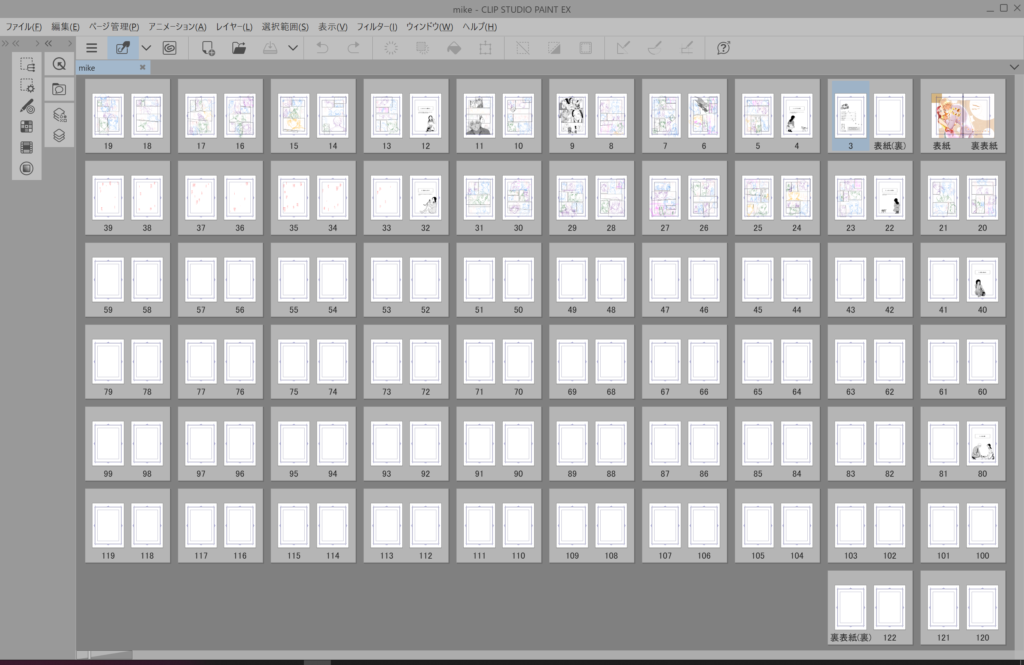Viewport: 1024px width, 665px height.
Task: Select page 80 thumbnail
Action: (981, 441)
